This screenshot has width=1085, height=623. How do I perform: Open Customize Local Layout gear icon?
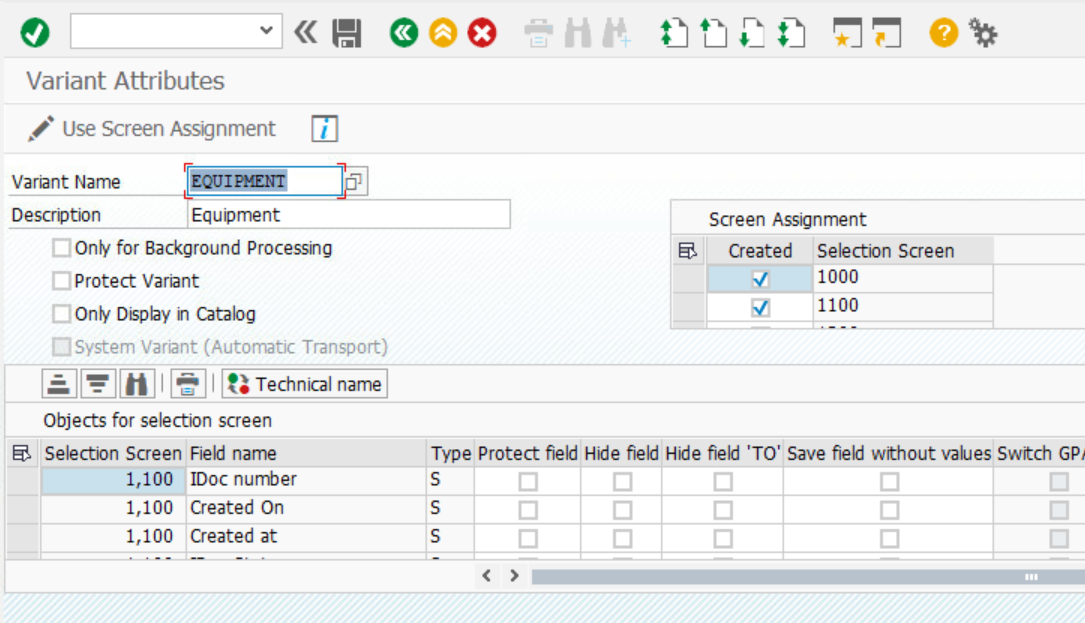[x=983, y=33]
